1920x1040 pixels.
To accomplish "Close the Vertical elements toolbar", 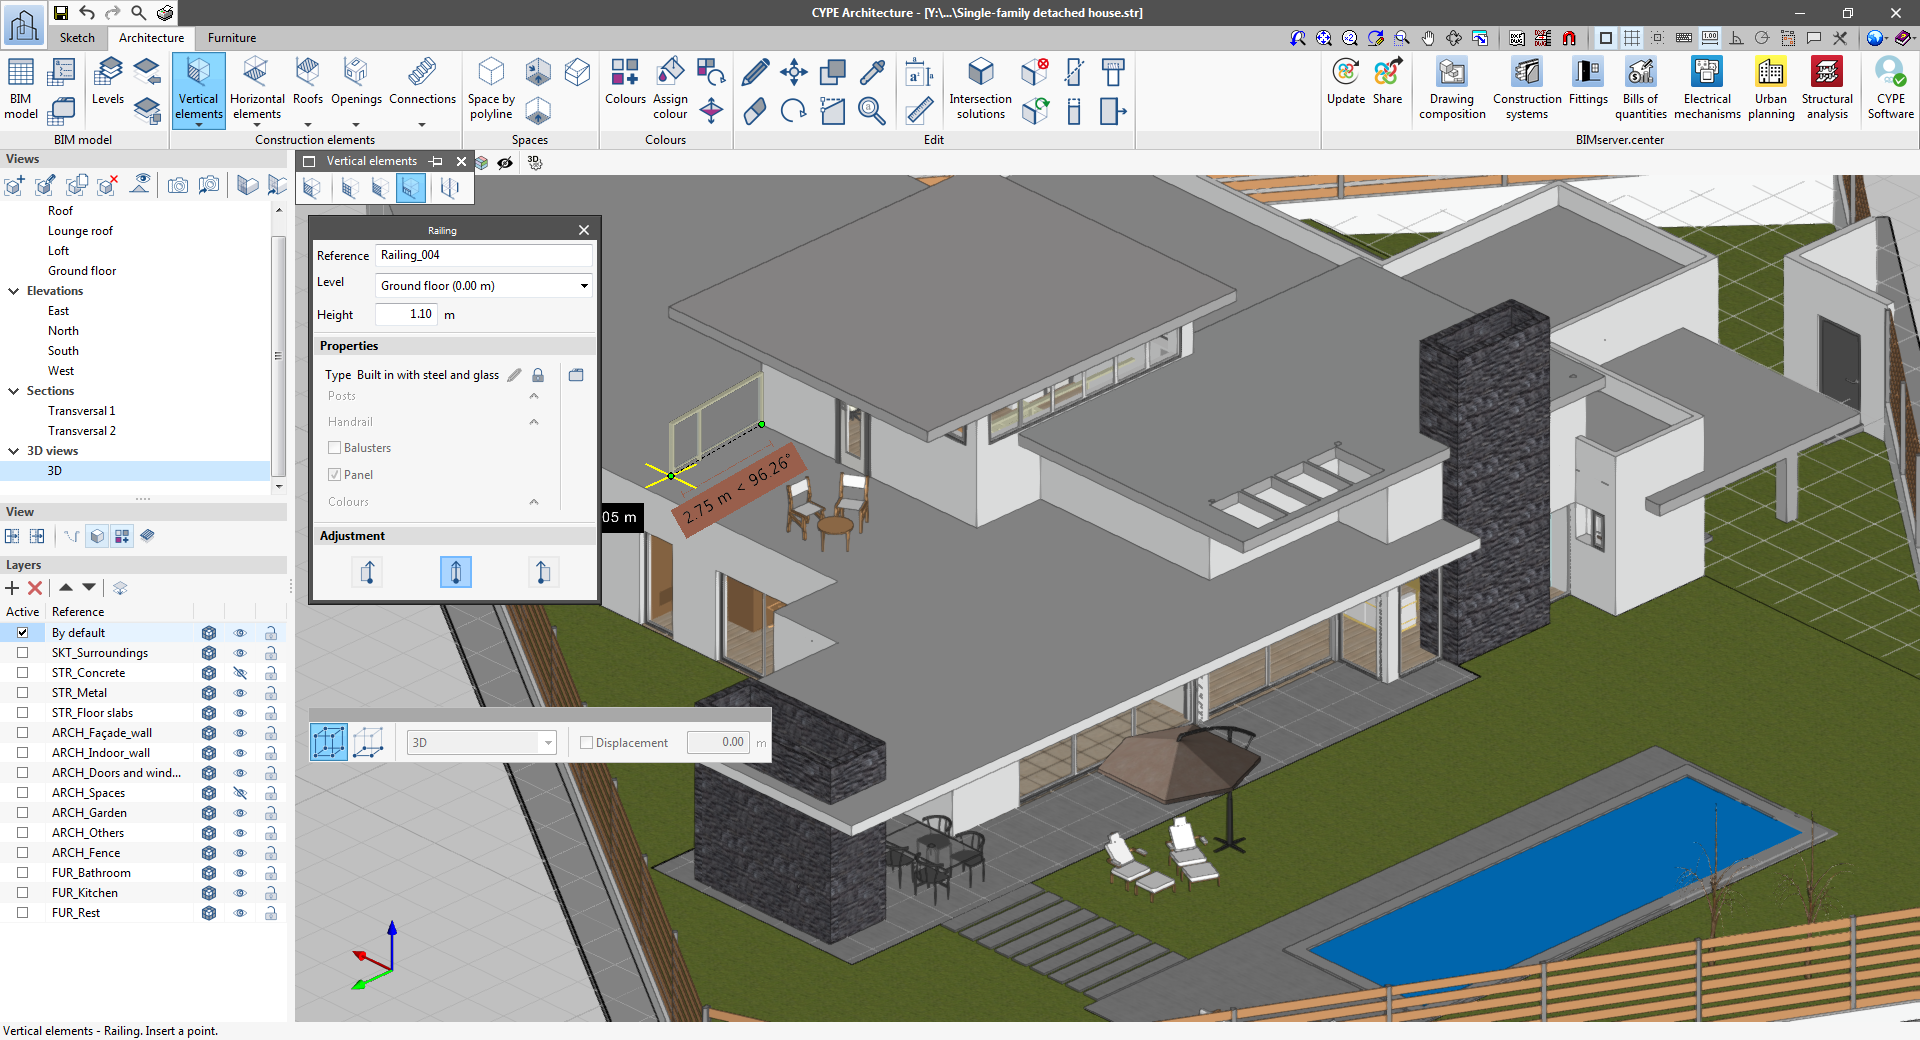I will (461, 161).
